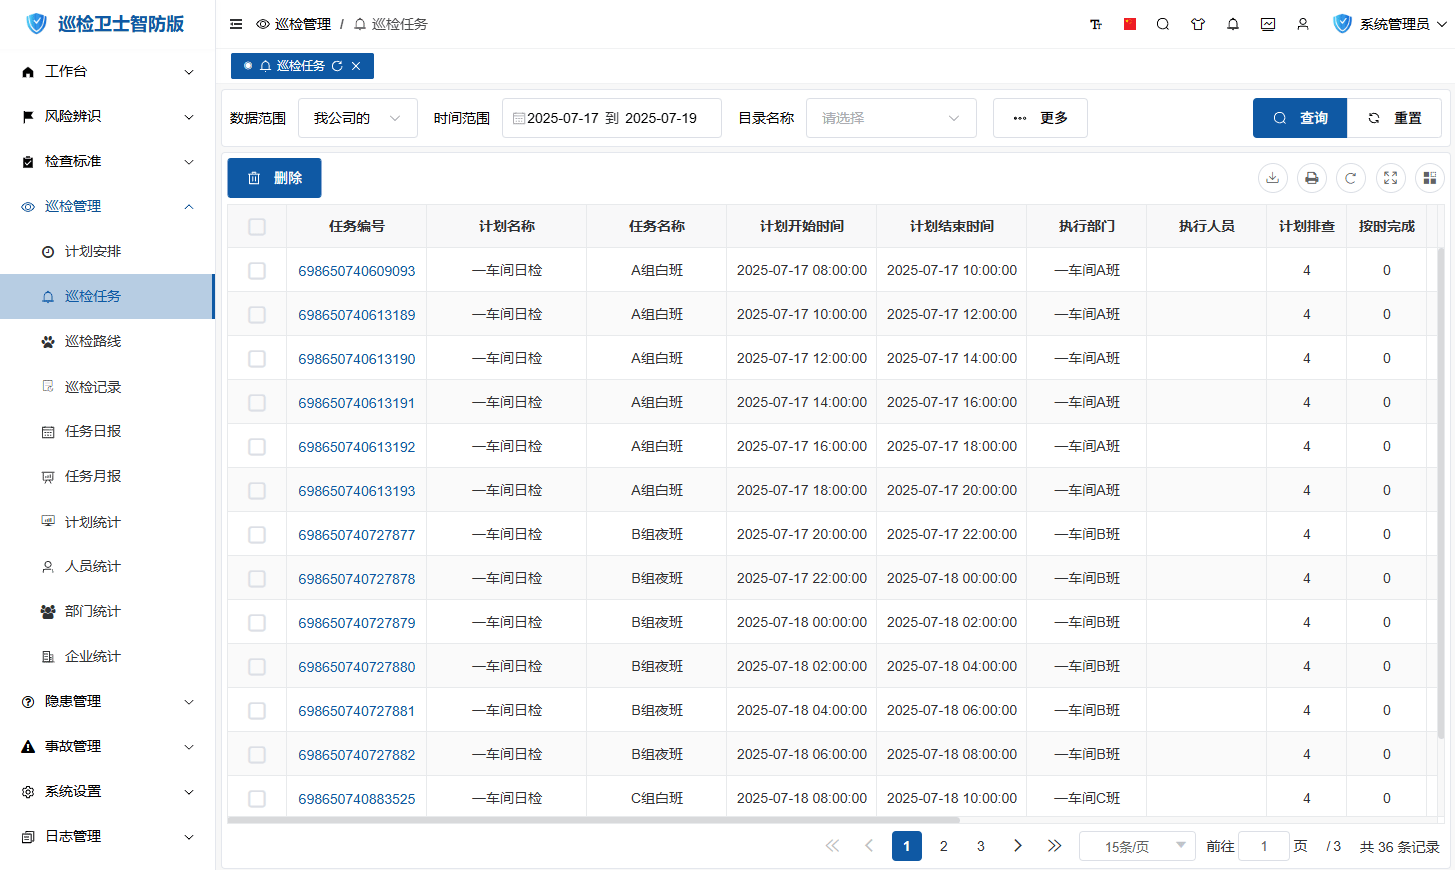Click the user profile icon in header

point(1303,24)
